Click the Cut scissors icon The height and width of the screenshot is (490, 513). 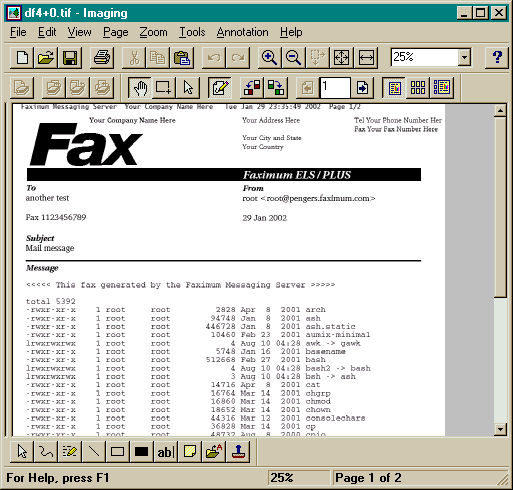click(134, 58)
